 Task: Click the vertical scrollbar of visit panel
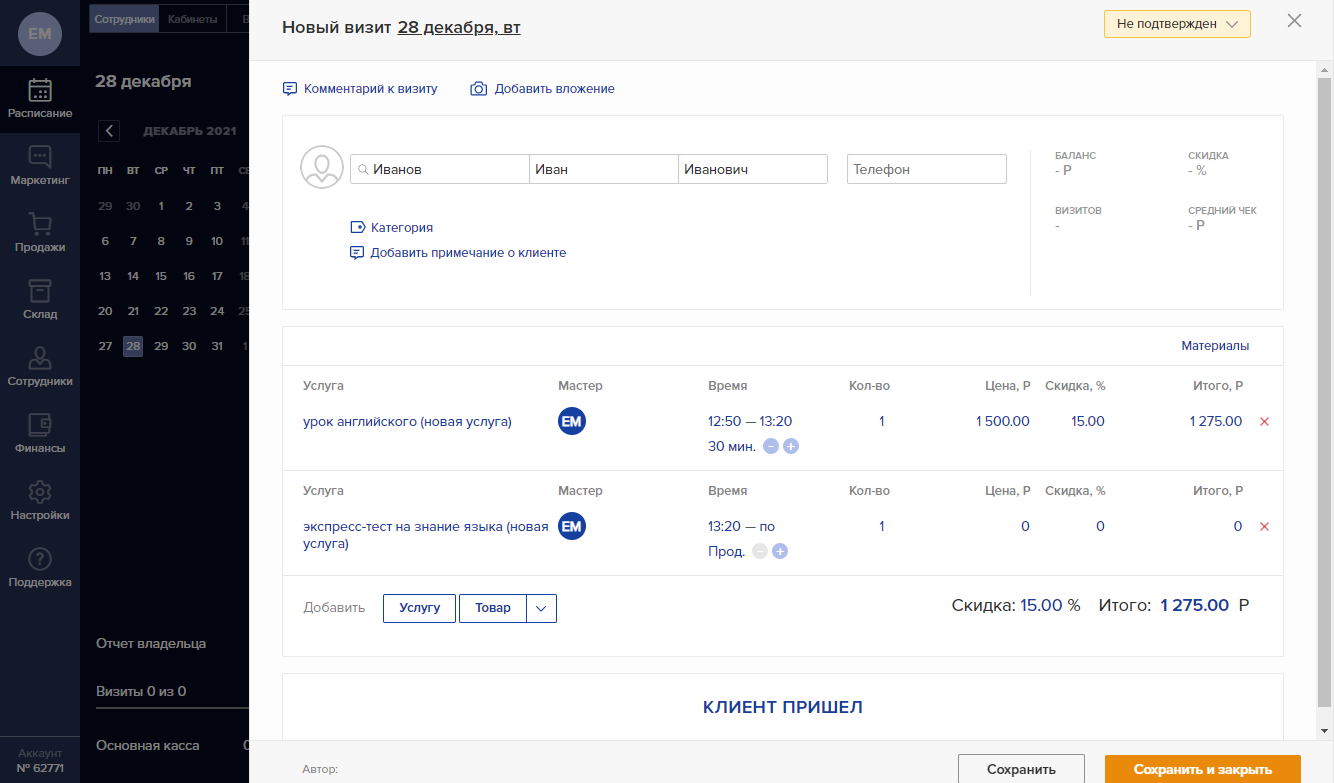tap(1325, 390)
